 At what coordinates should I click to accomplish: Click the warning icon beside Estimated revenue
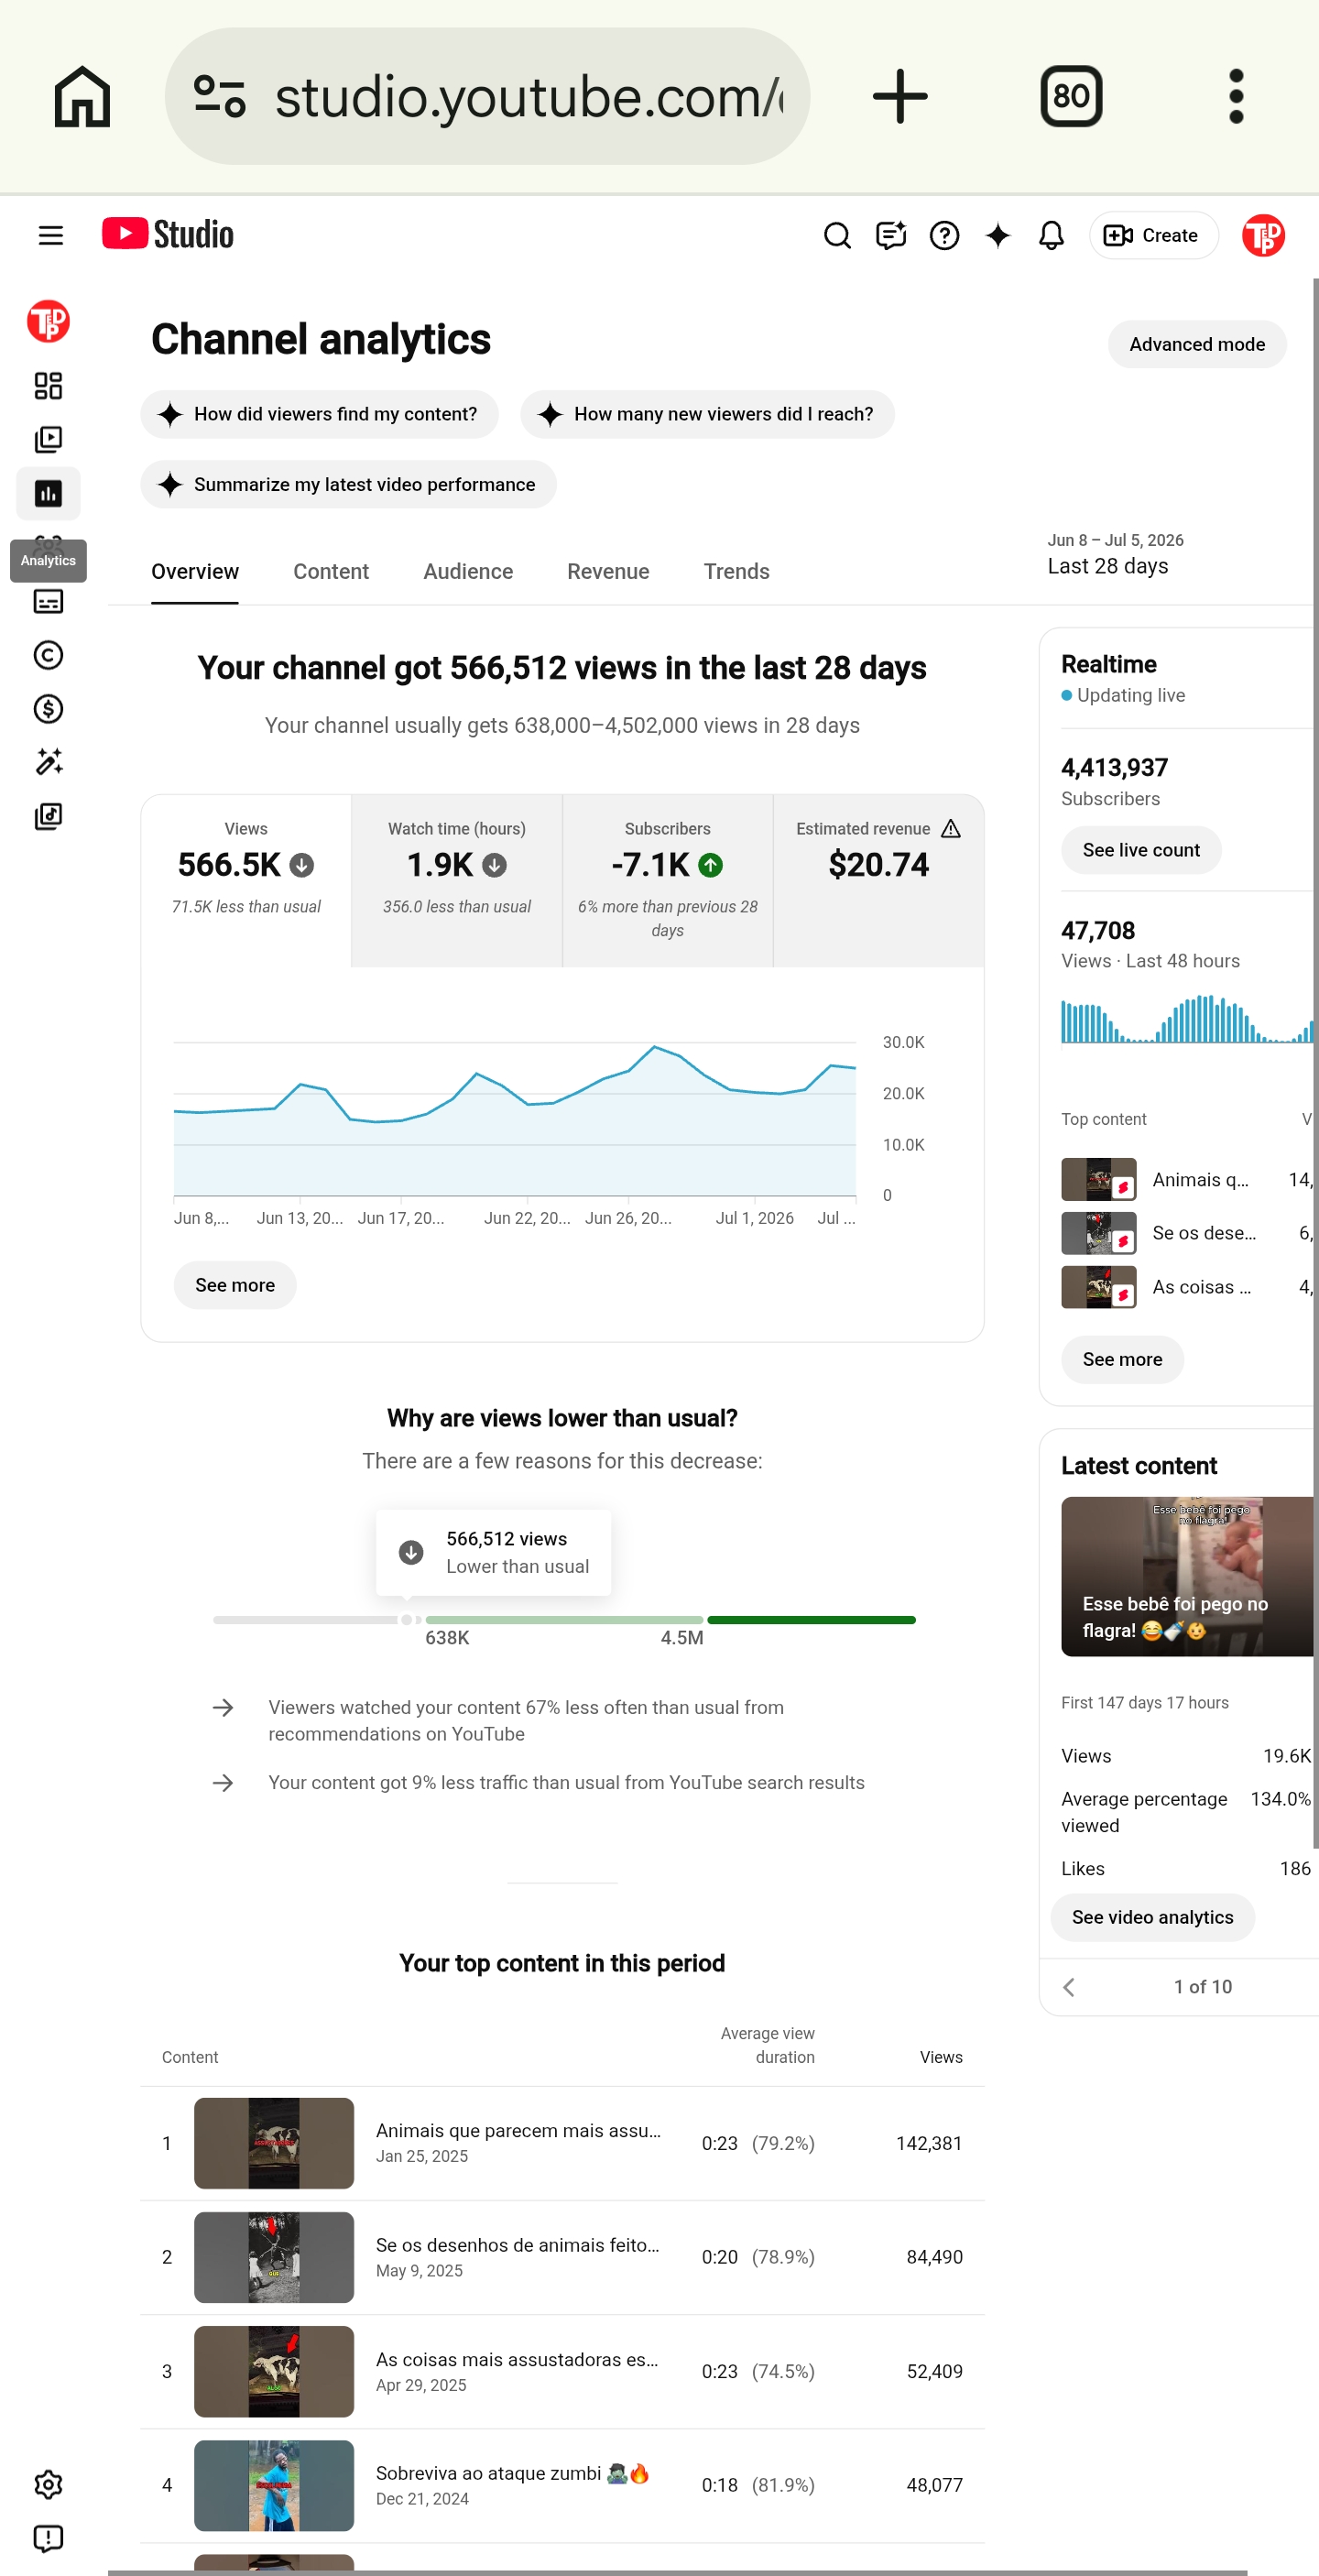click(x=951, y=829)
